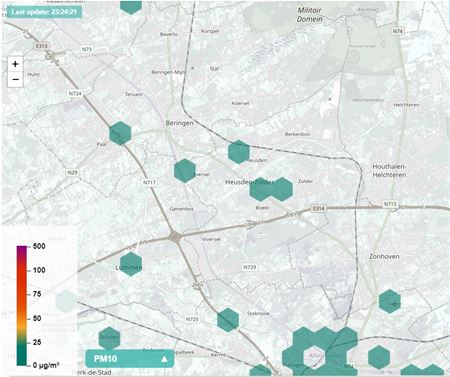Click the white arrow on PM10 selector
Viewport: 450px width, 377px height.
tap(164, 359)
